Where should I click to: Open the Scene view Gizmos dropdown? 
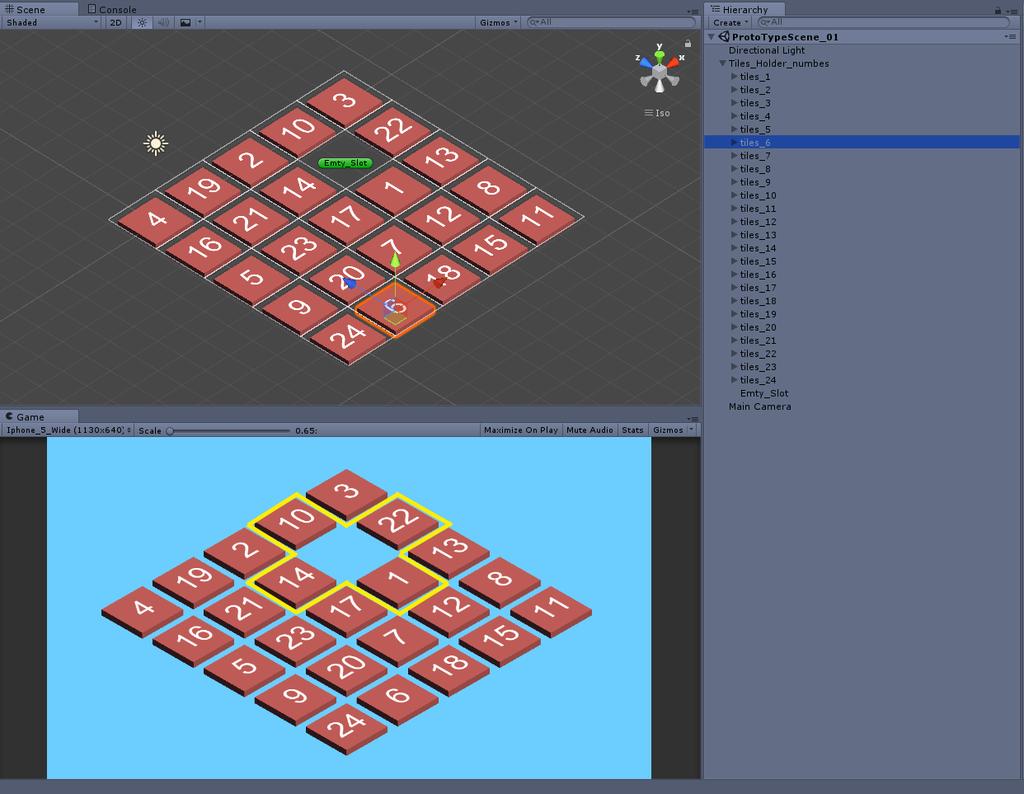[499, 22]
